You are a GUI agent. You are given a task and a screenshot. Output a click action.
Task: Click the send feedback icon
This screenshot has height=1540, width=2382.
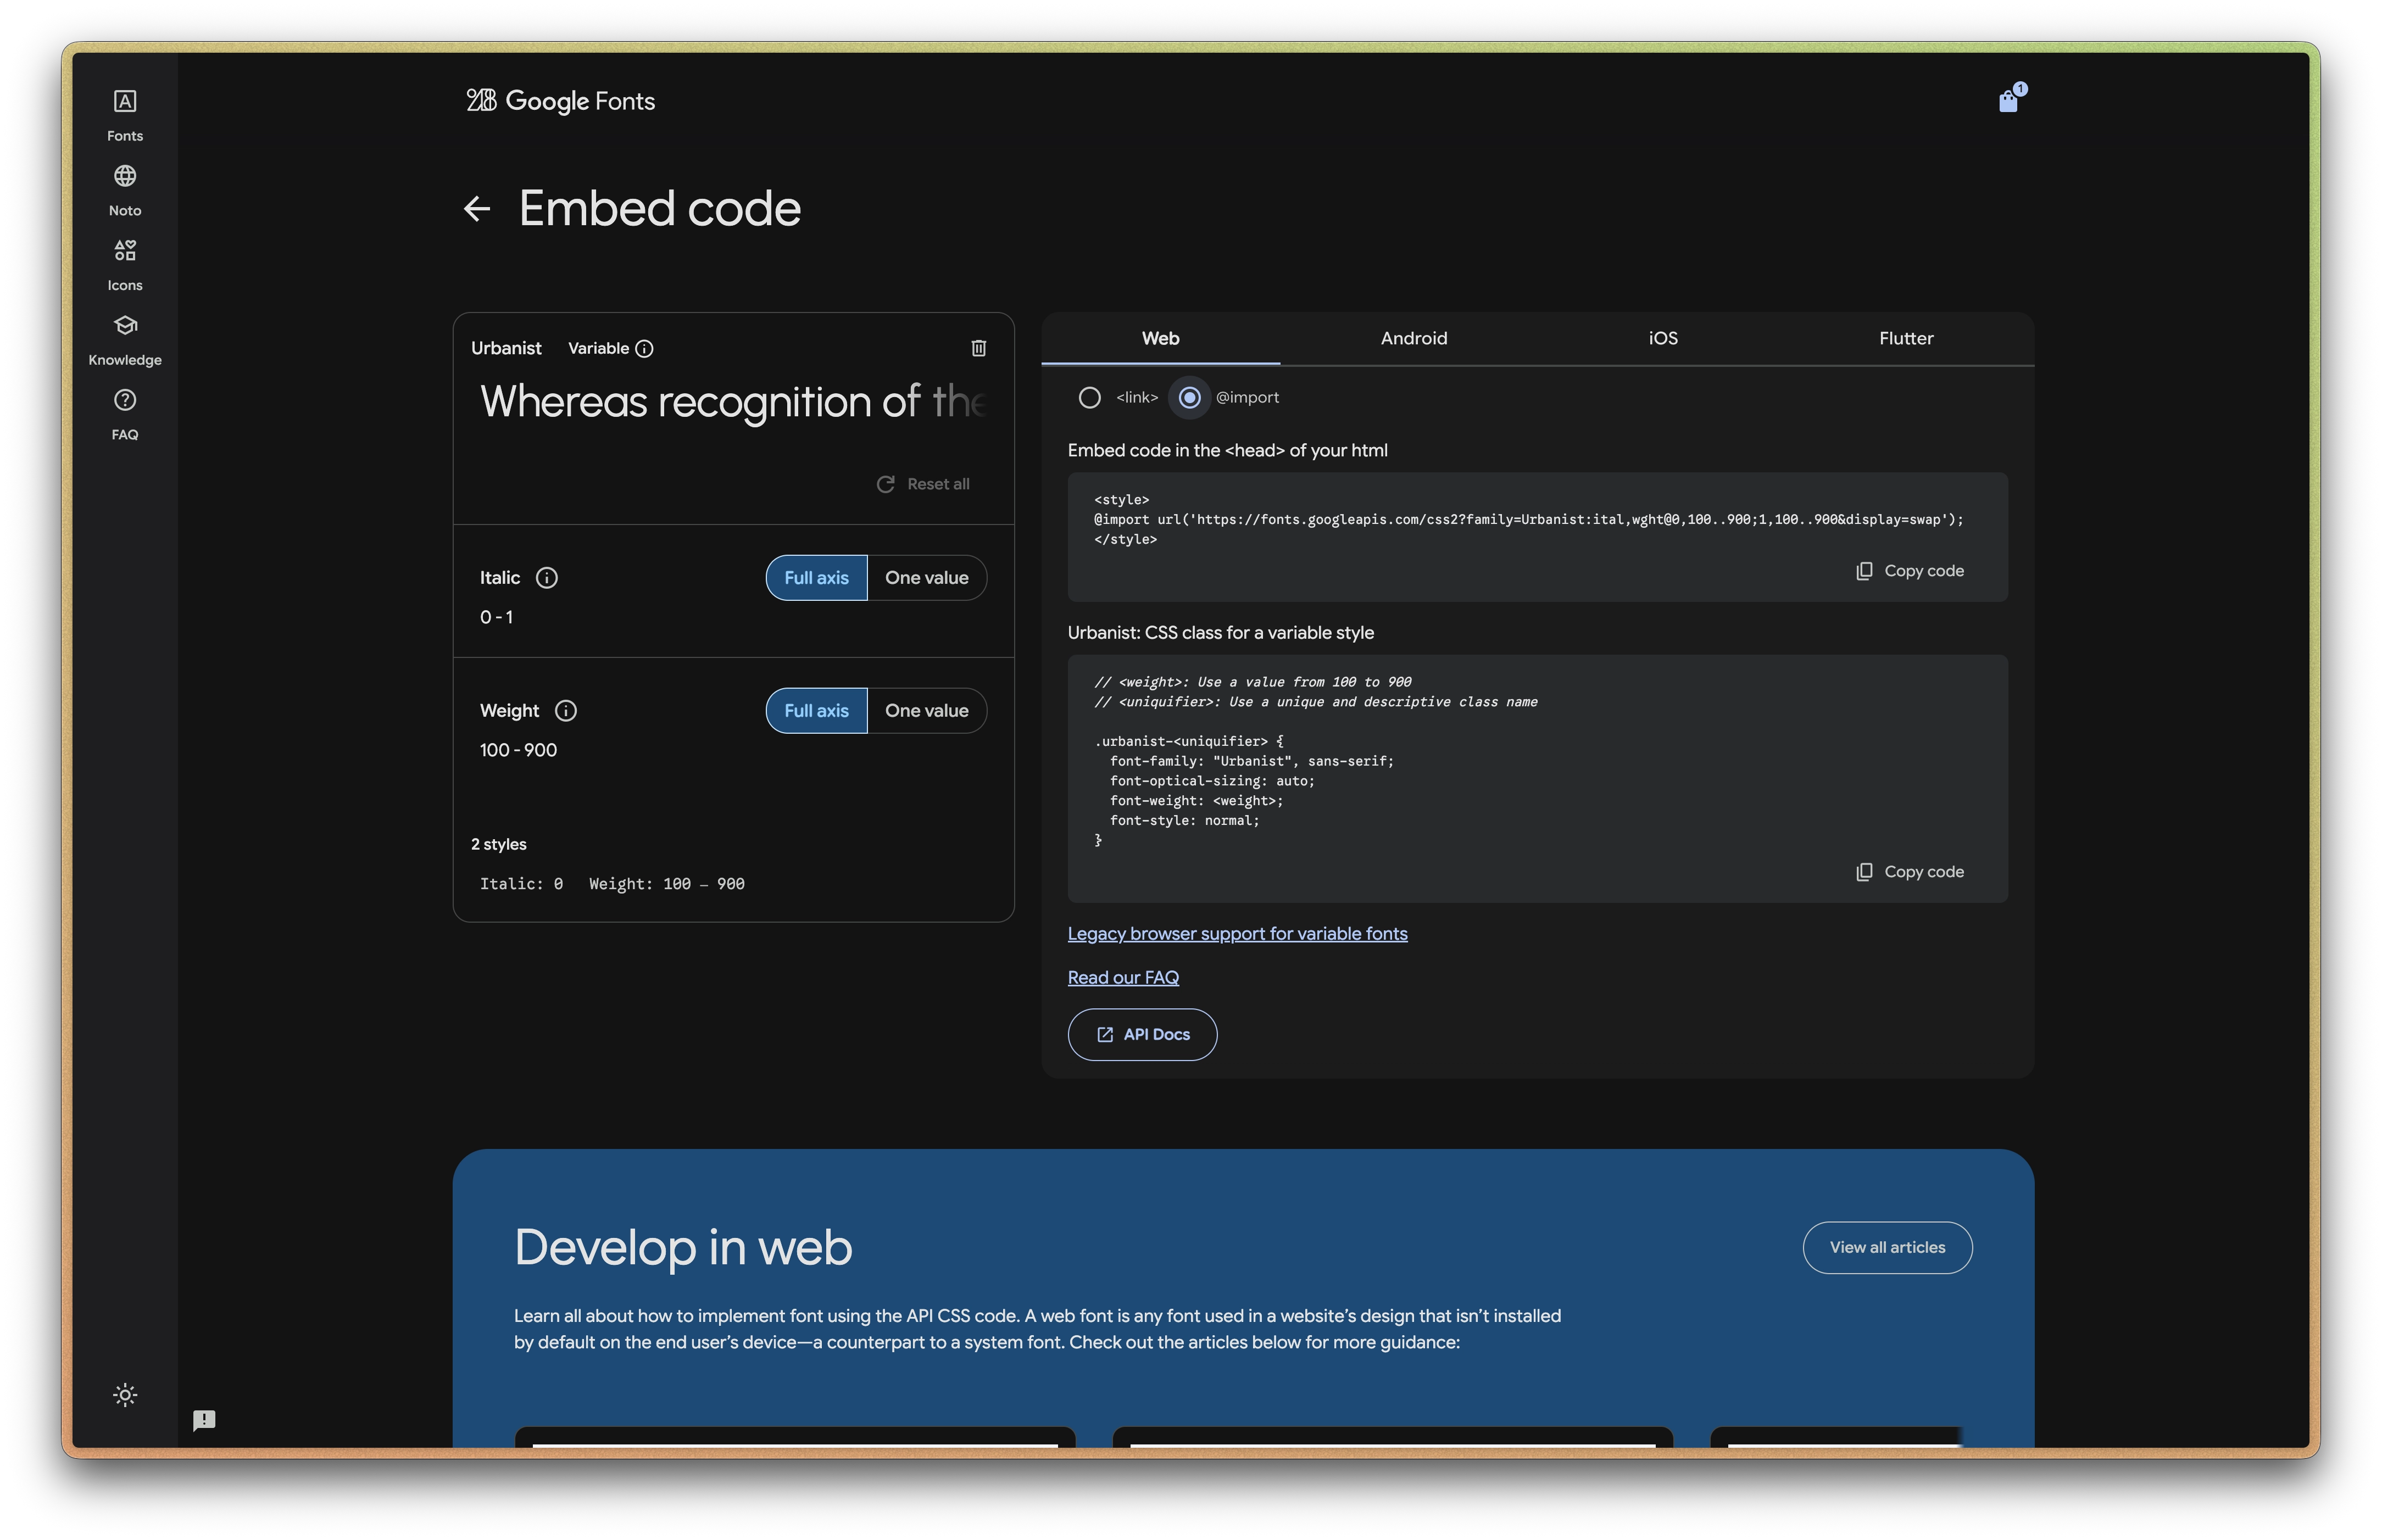[x=204, y=1420]
